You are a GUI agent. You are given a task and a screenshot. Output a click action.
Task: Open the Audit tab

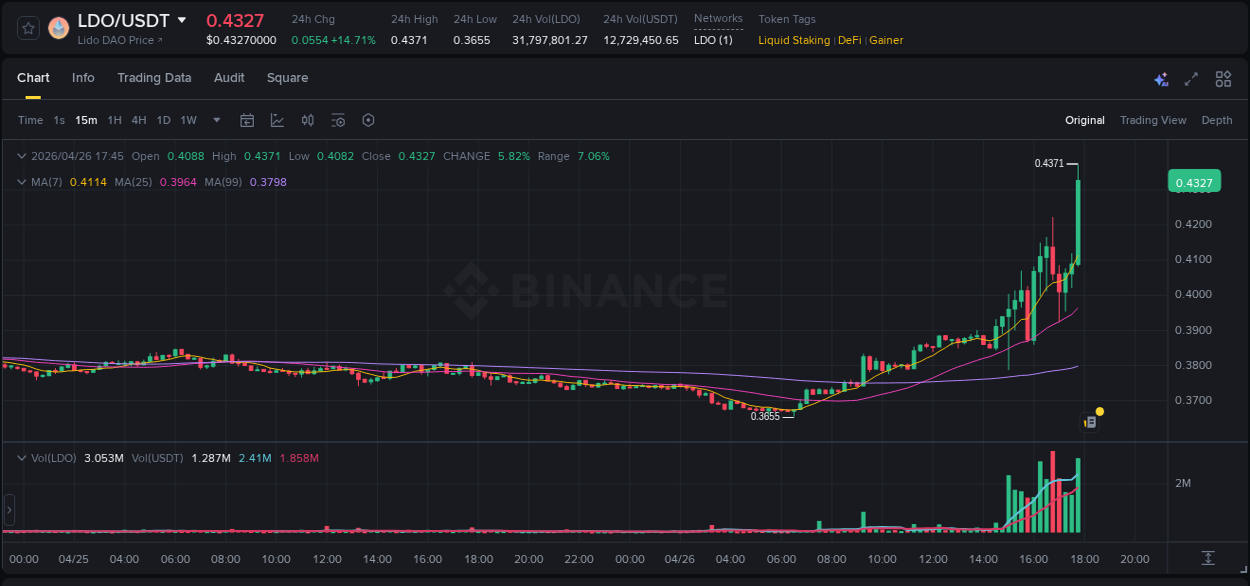click(x=229, y=78)
